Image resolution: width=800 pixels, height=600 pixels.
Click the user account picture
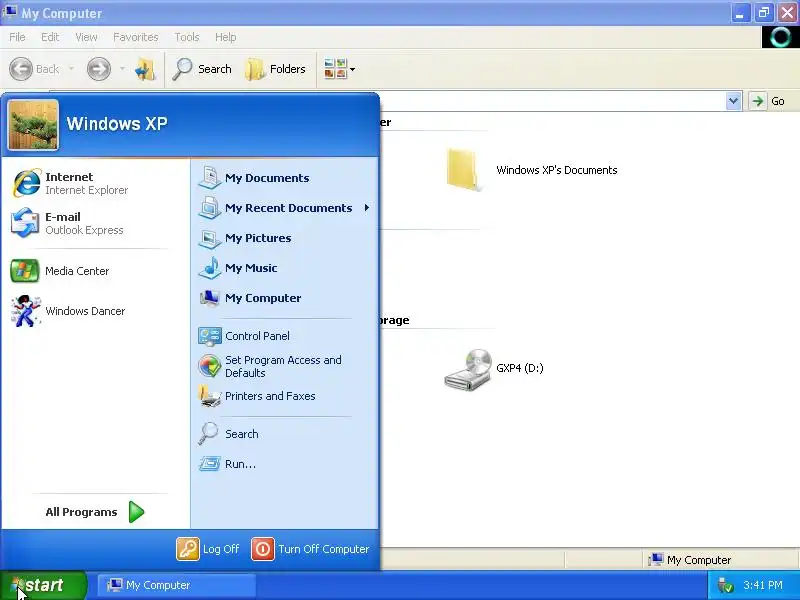point(33,124)
